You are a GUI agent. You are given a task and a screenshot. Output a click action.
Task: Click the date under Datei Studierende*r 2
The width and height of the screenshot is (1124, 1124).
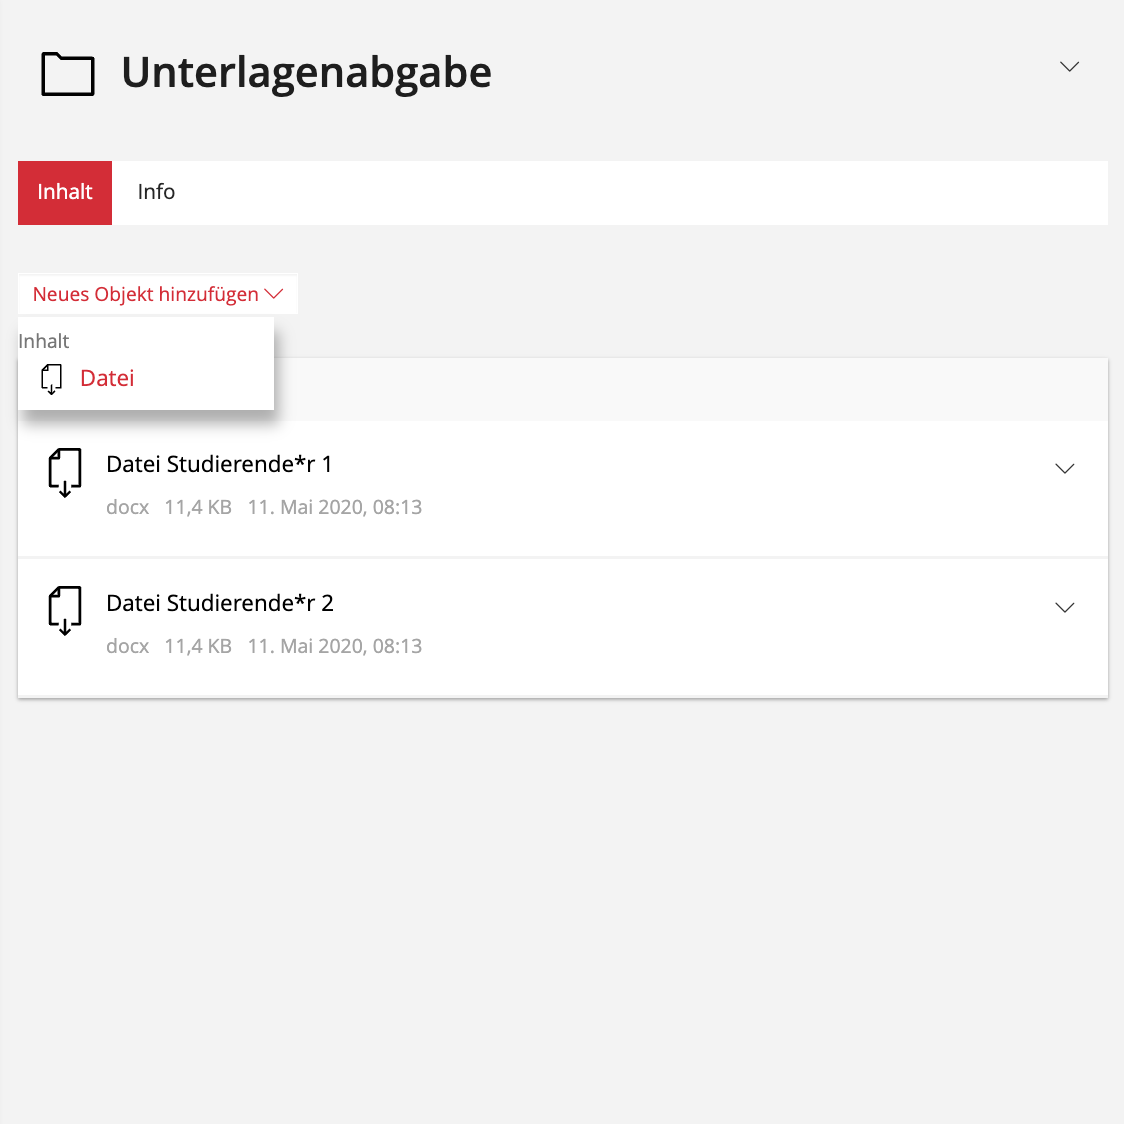[x=335, y=646]
